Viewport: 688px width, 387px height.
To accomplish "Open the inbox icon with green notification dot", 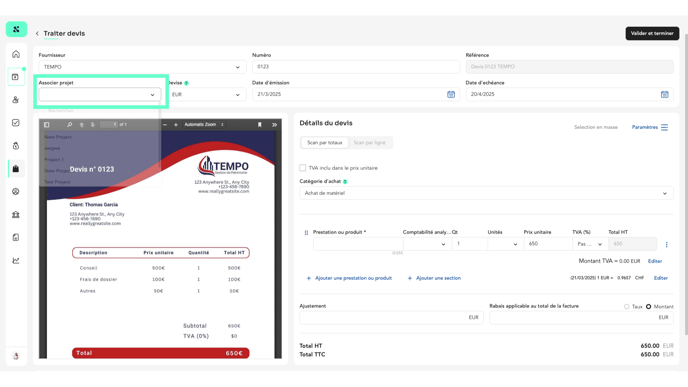I will [x=16, y=77].
